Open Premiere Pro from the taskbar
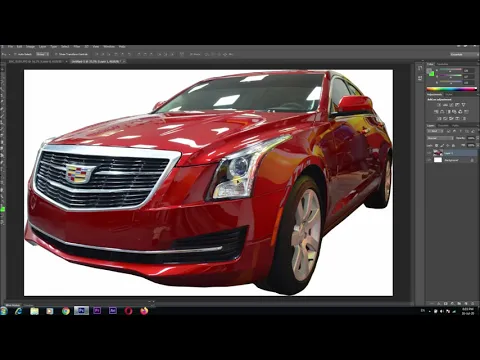 click(97, 311)
